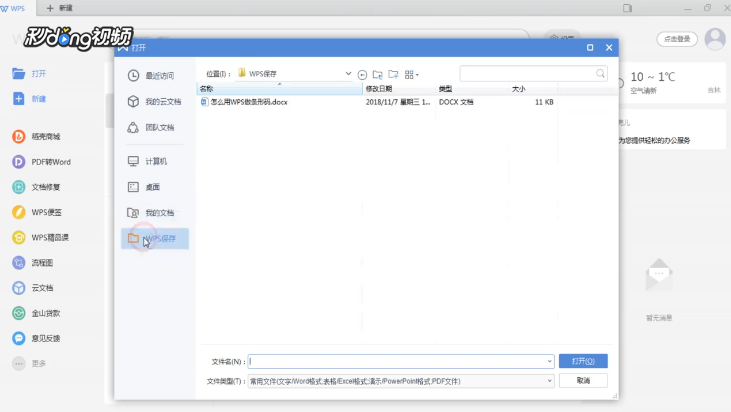Open the 最近访问 recent locations entry
This screenshot has width=731, height=412.
click(x=152, y=76)
